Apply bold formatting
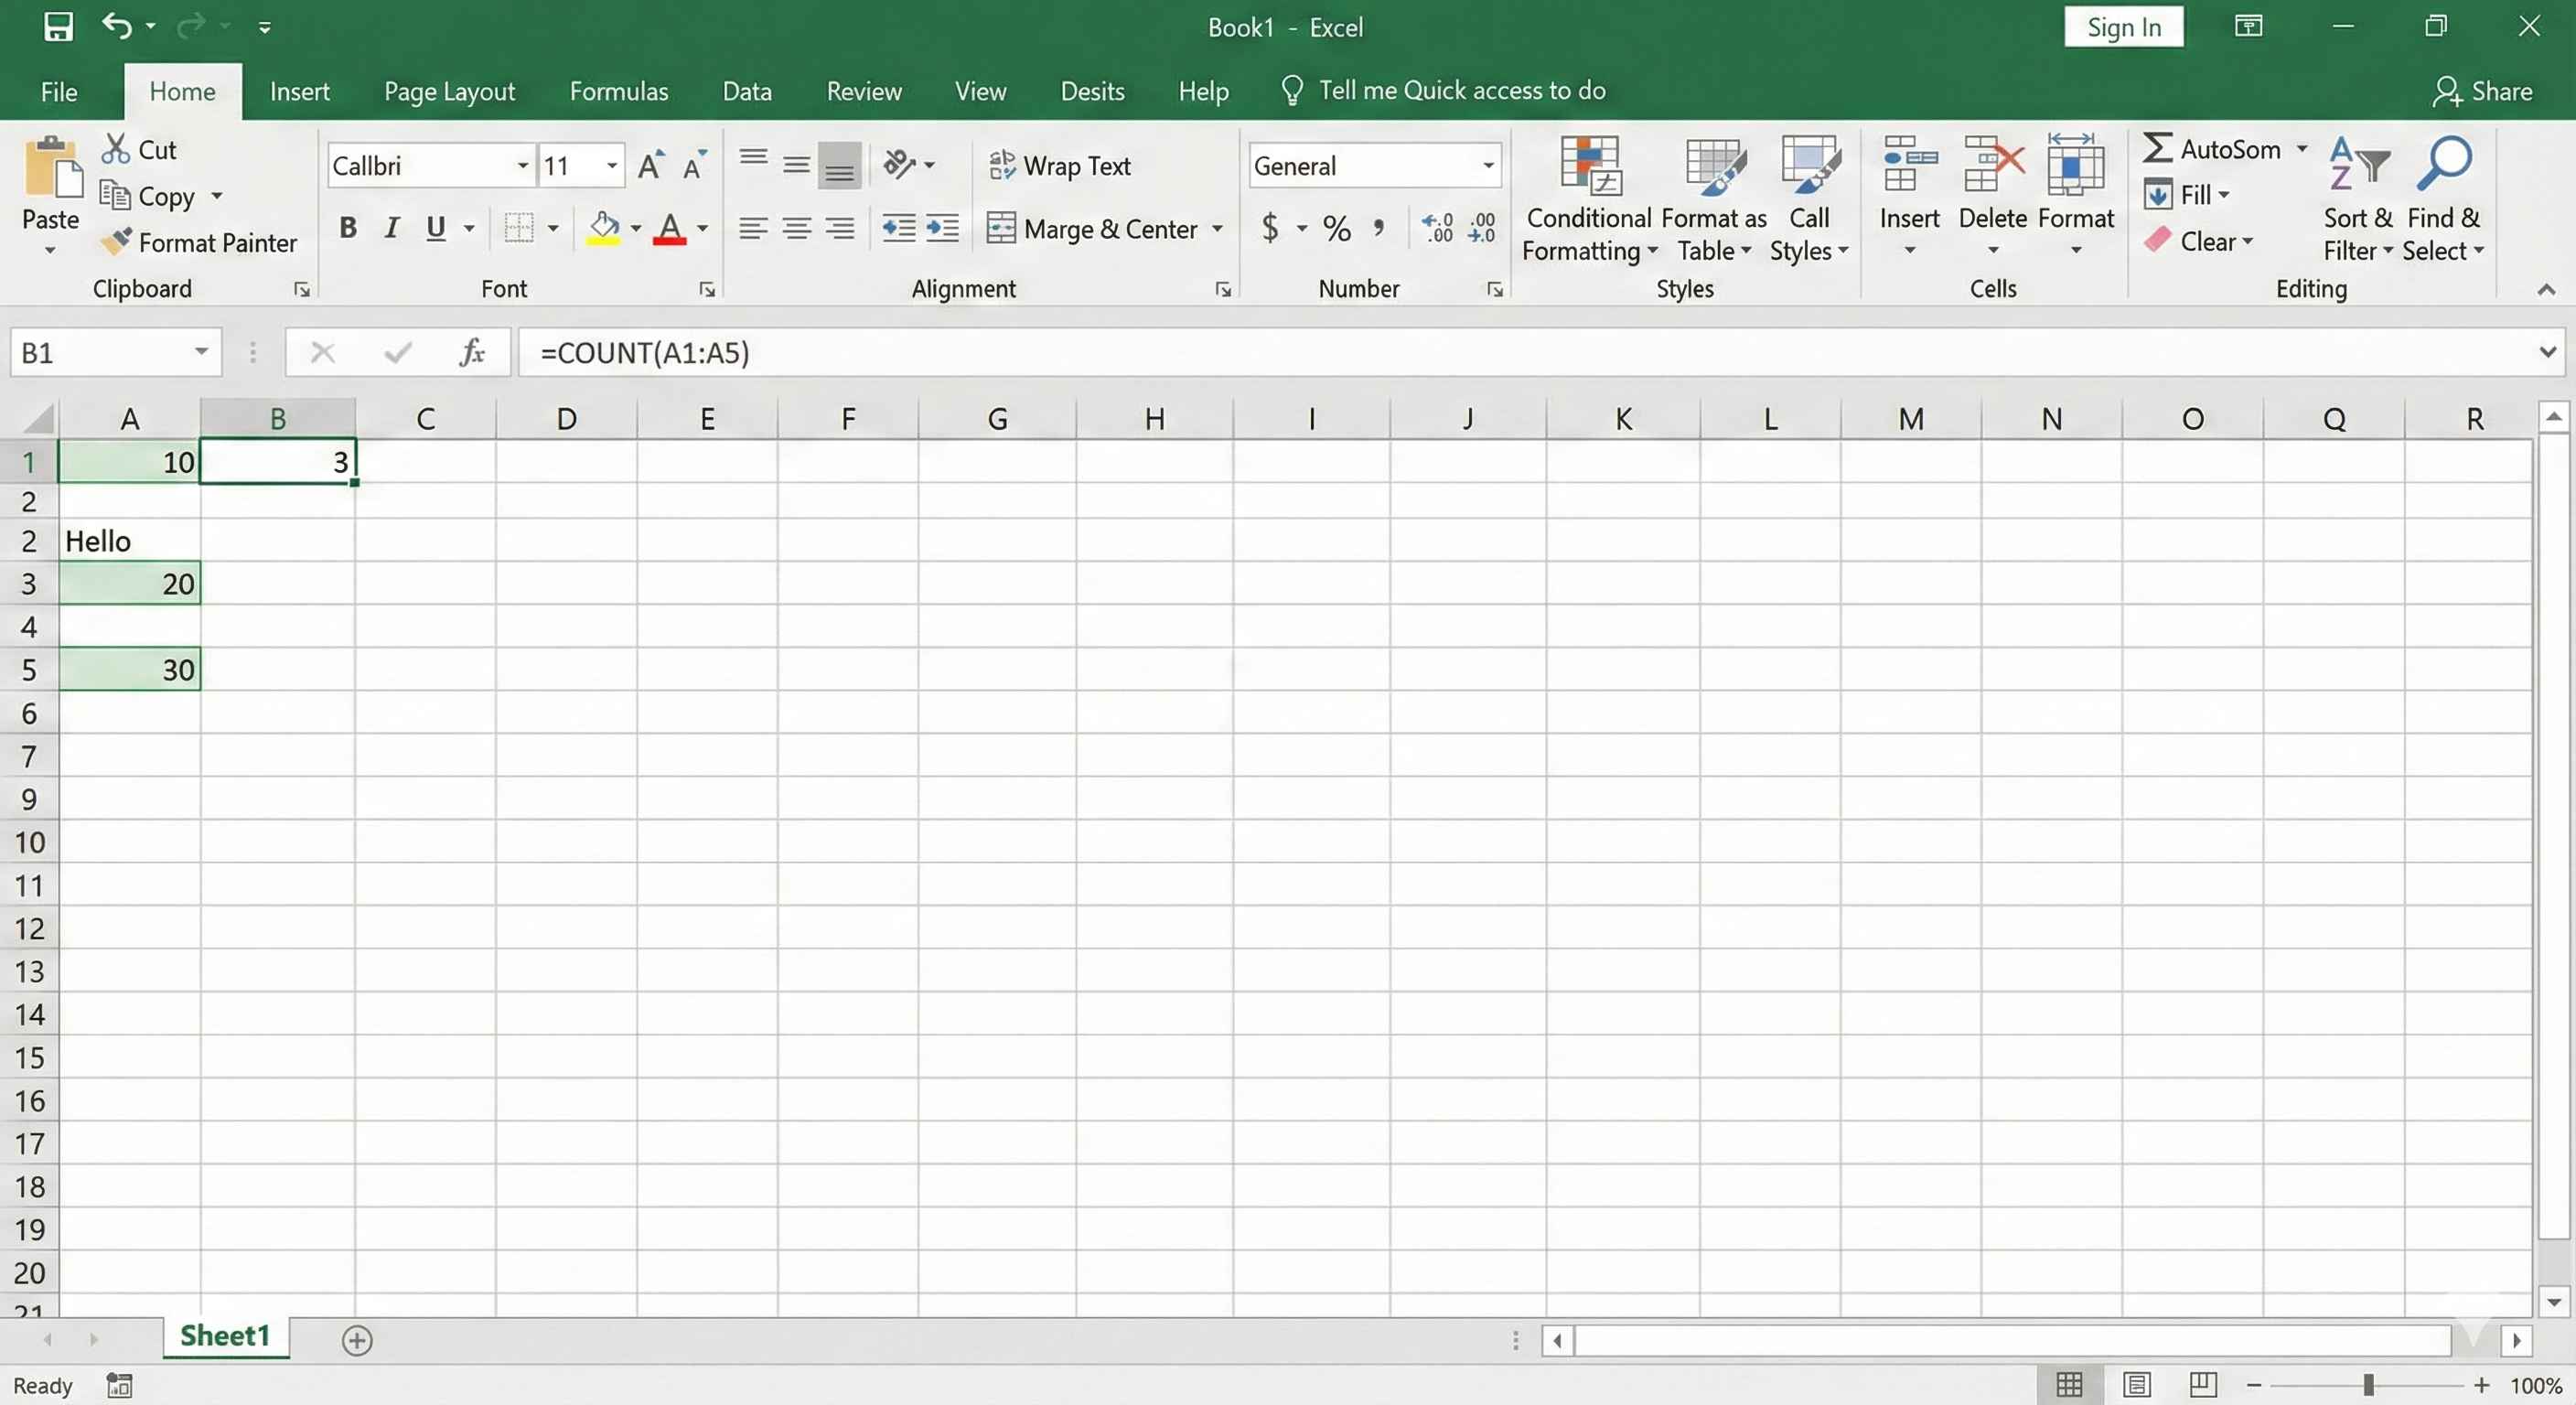2576x1405 pixels. [x=347, y=228]
